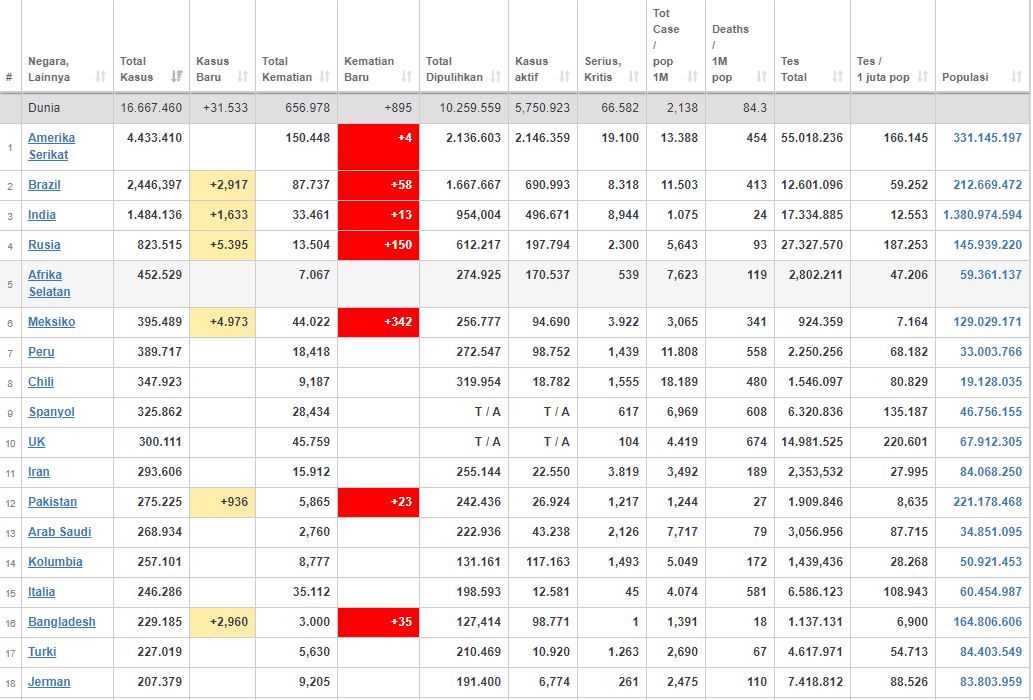Screen dimensions: 1033x700
Task: Sort by Total Dipulihkan column arrow icon
Action: tap(496, 77)
